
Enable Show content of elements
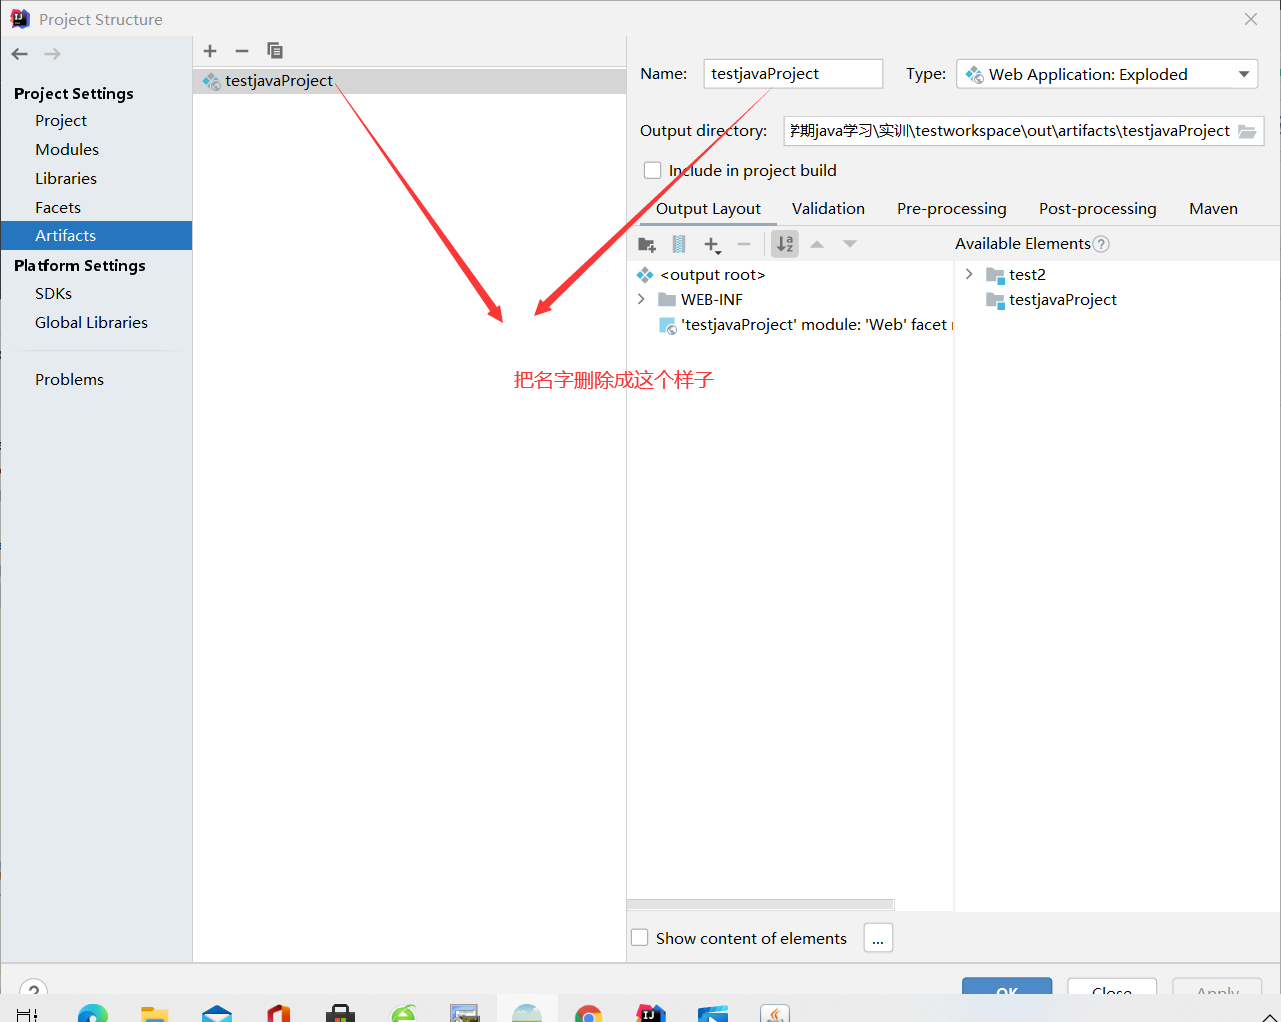coord(640,938)
